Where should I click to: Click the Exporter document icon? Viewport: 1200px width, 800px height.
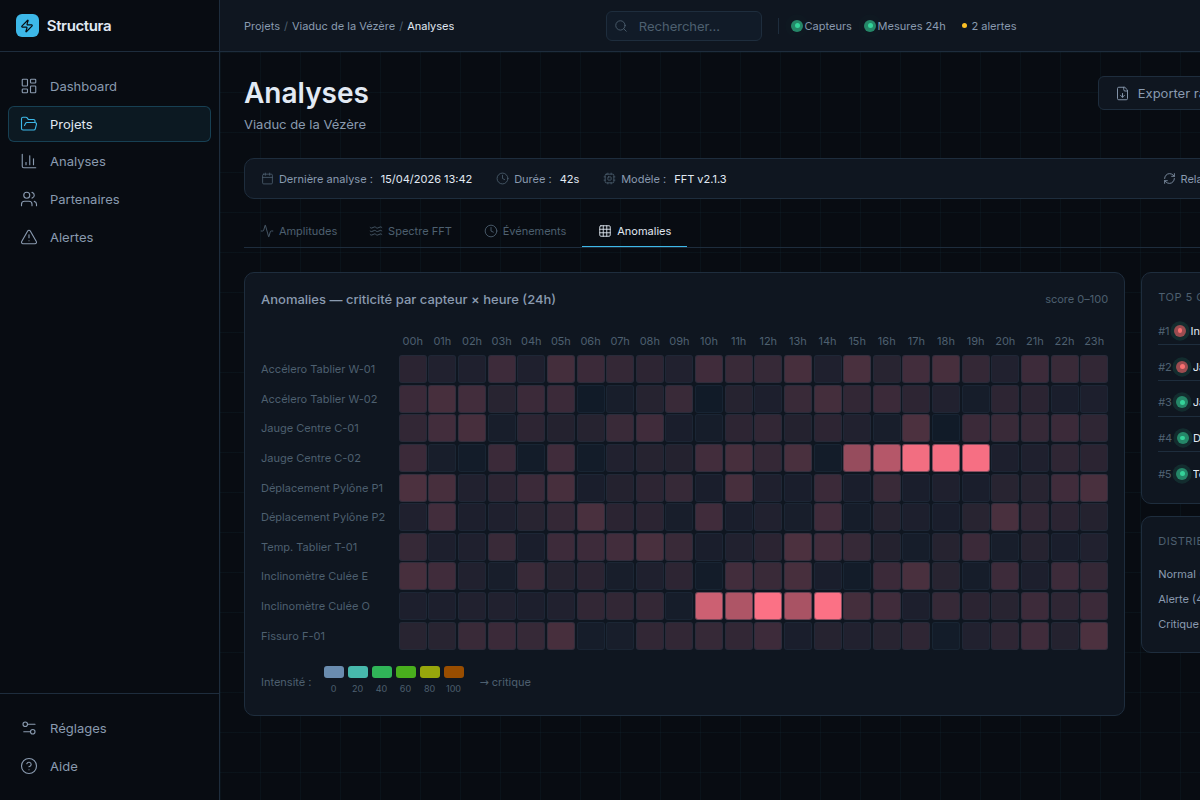pos(1123,94)
